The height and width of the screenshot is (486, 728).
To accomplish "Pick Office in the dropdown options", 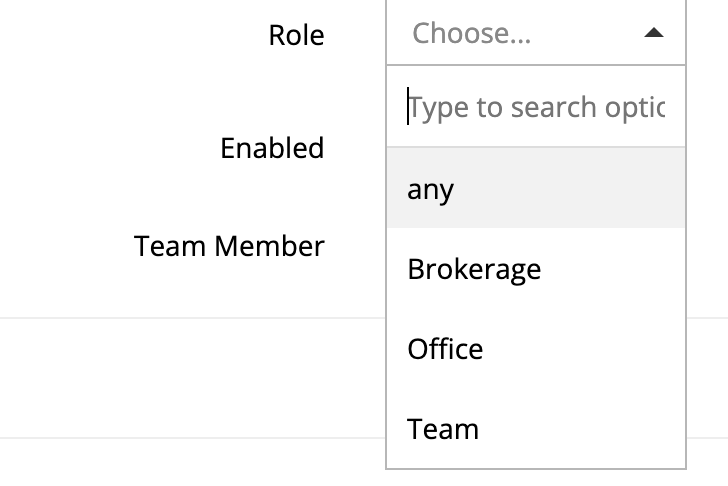I will (445, 349).
